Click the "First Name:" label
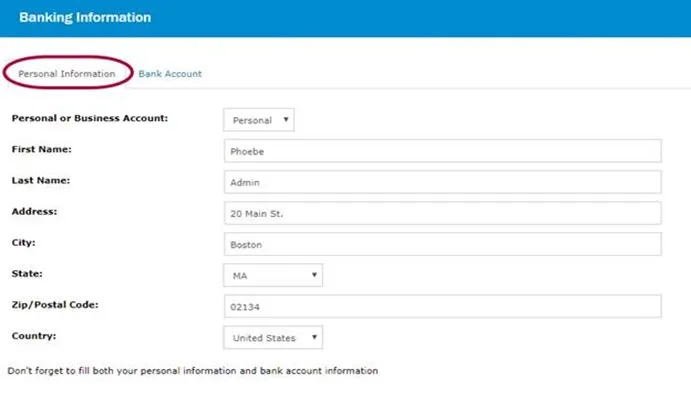 pyautogui.click(x=41, y=149)
